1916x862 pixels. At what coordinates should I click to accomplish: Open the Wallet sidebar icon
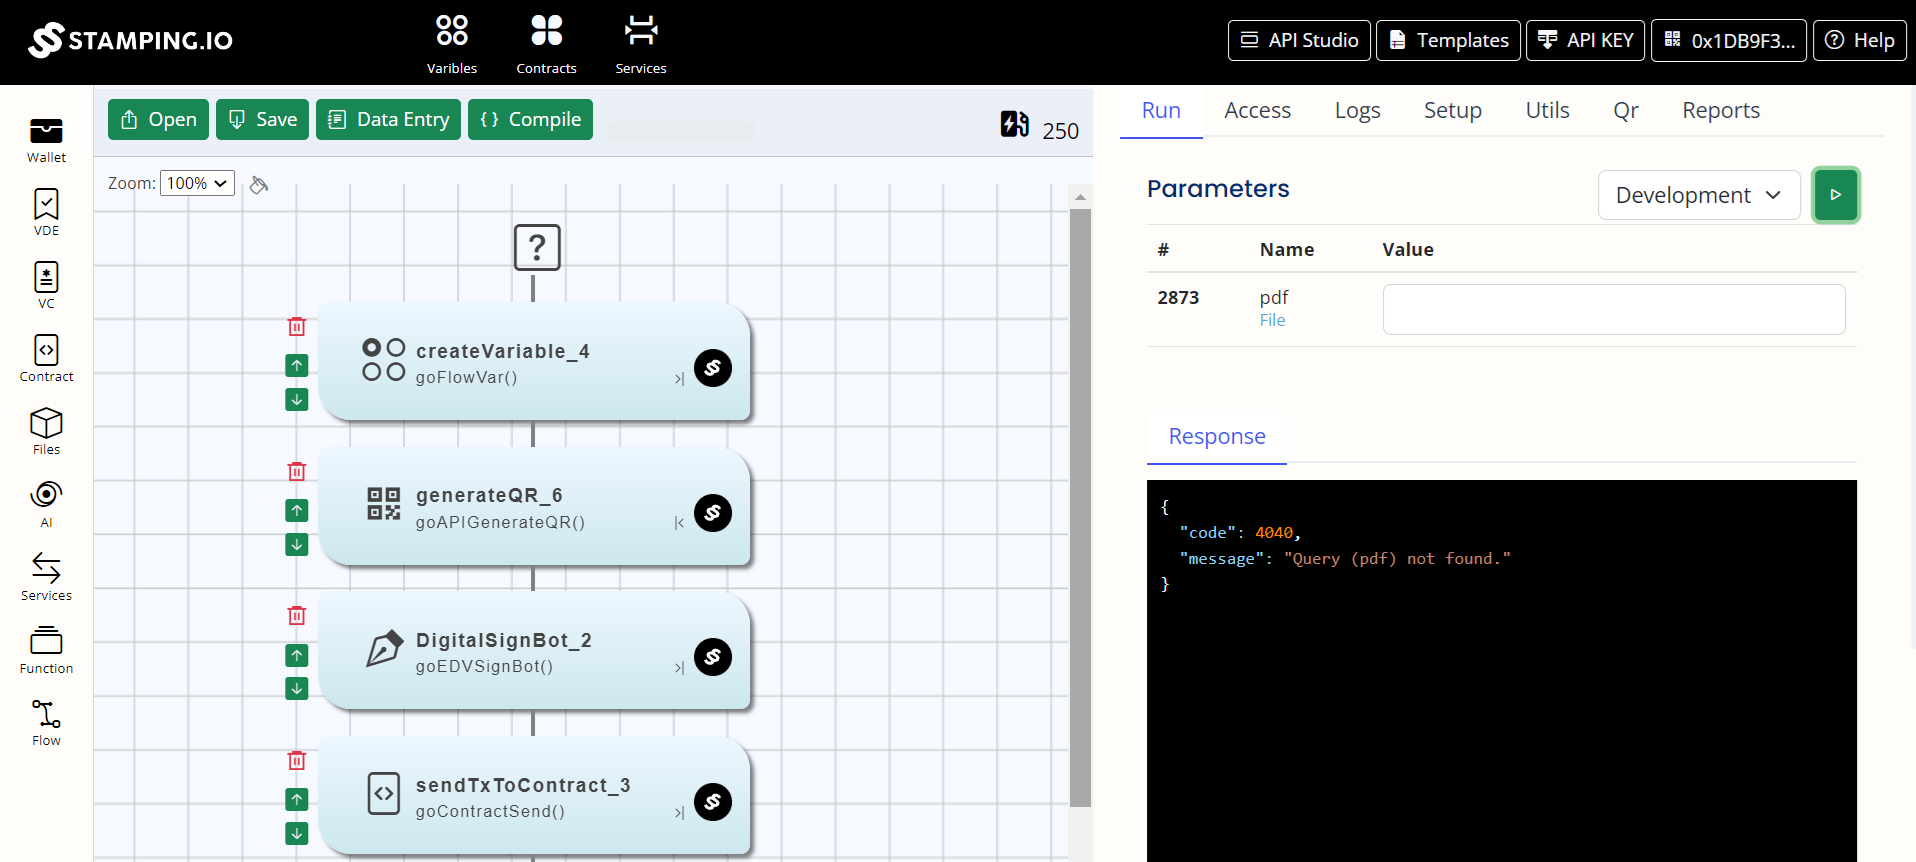click(46, 140)
